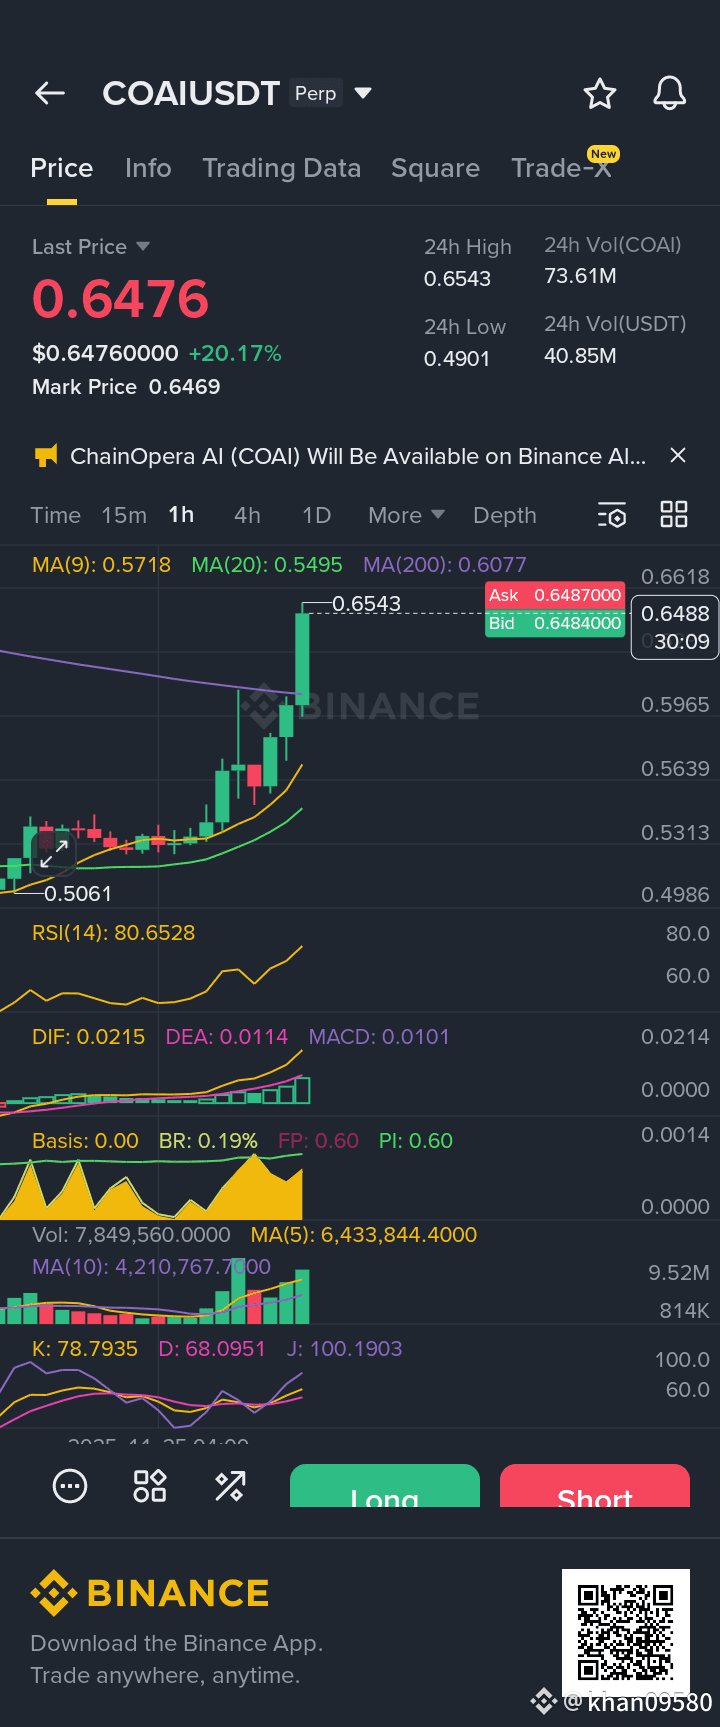Viewport: 720px width, 1727px height.
Task: Tap the COAIUSDT pair title
Action: [191, 93]
